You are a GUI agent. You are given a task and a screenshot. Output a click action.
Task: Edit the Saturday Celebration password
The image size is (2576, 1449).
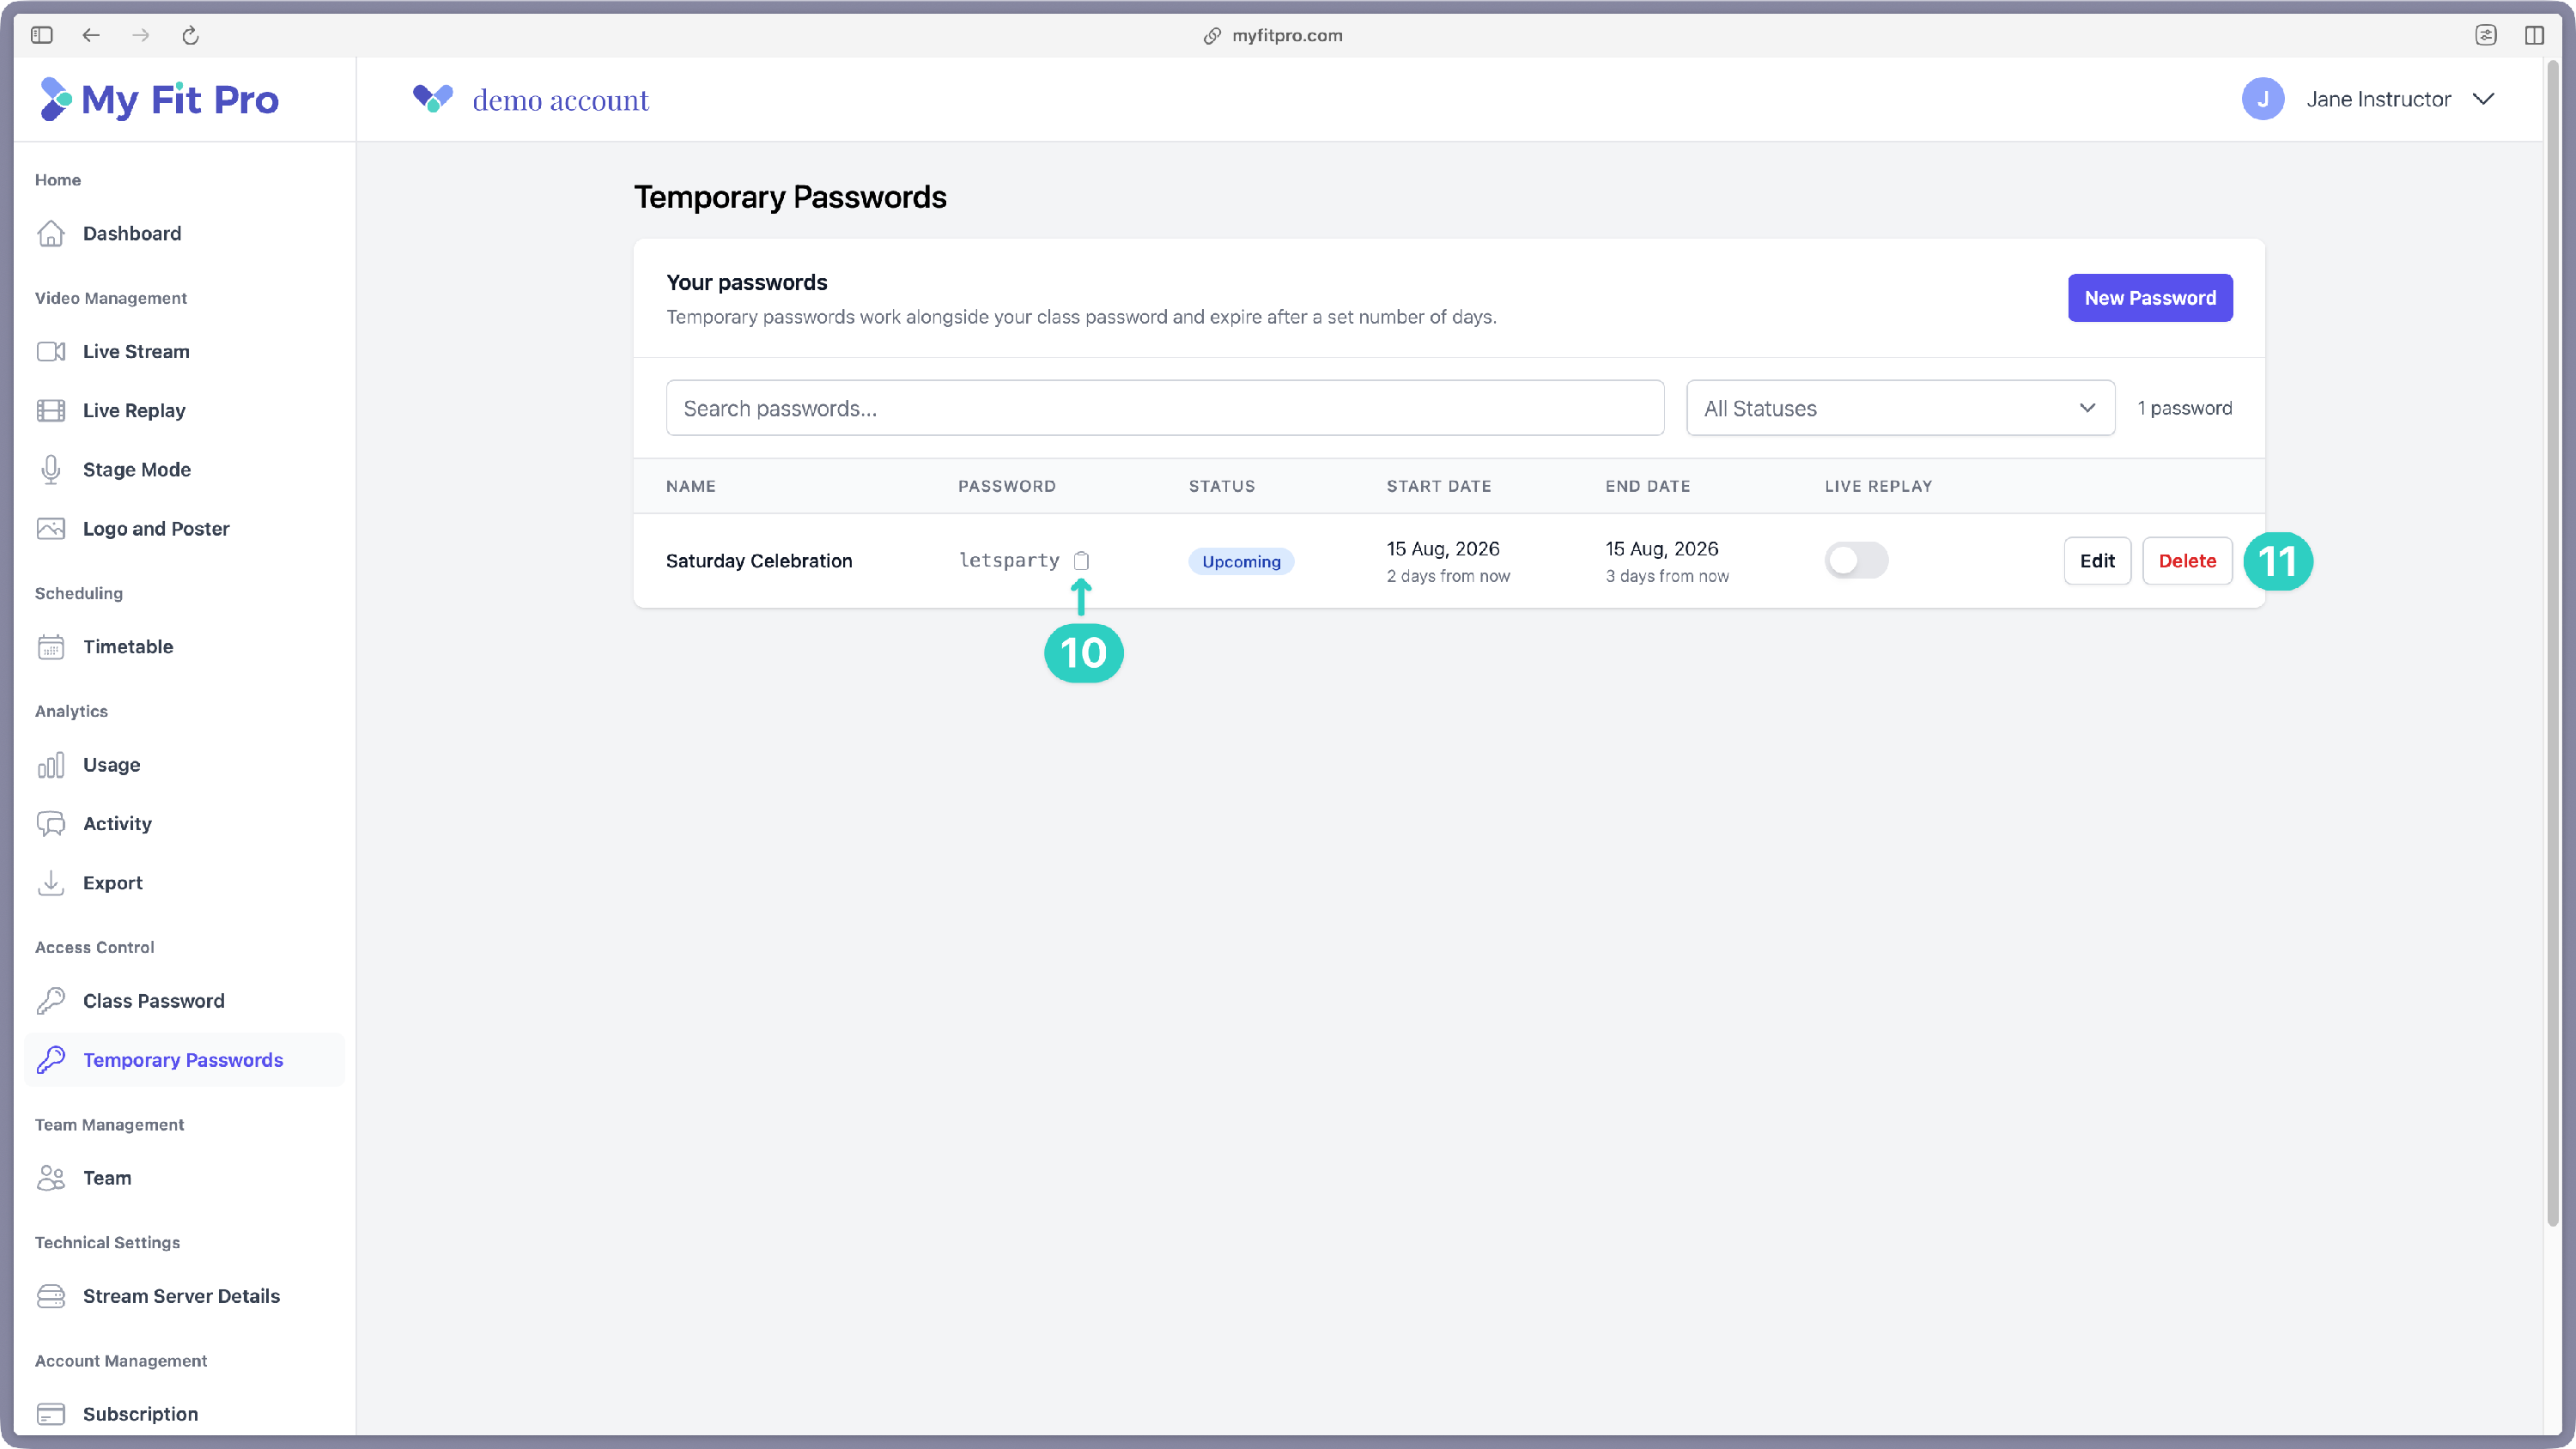2097,560
